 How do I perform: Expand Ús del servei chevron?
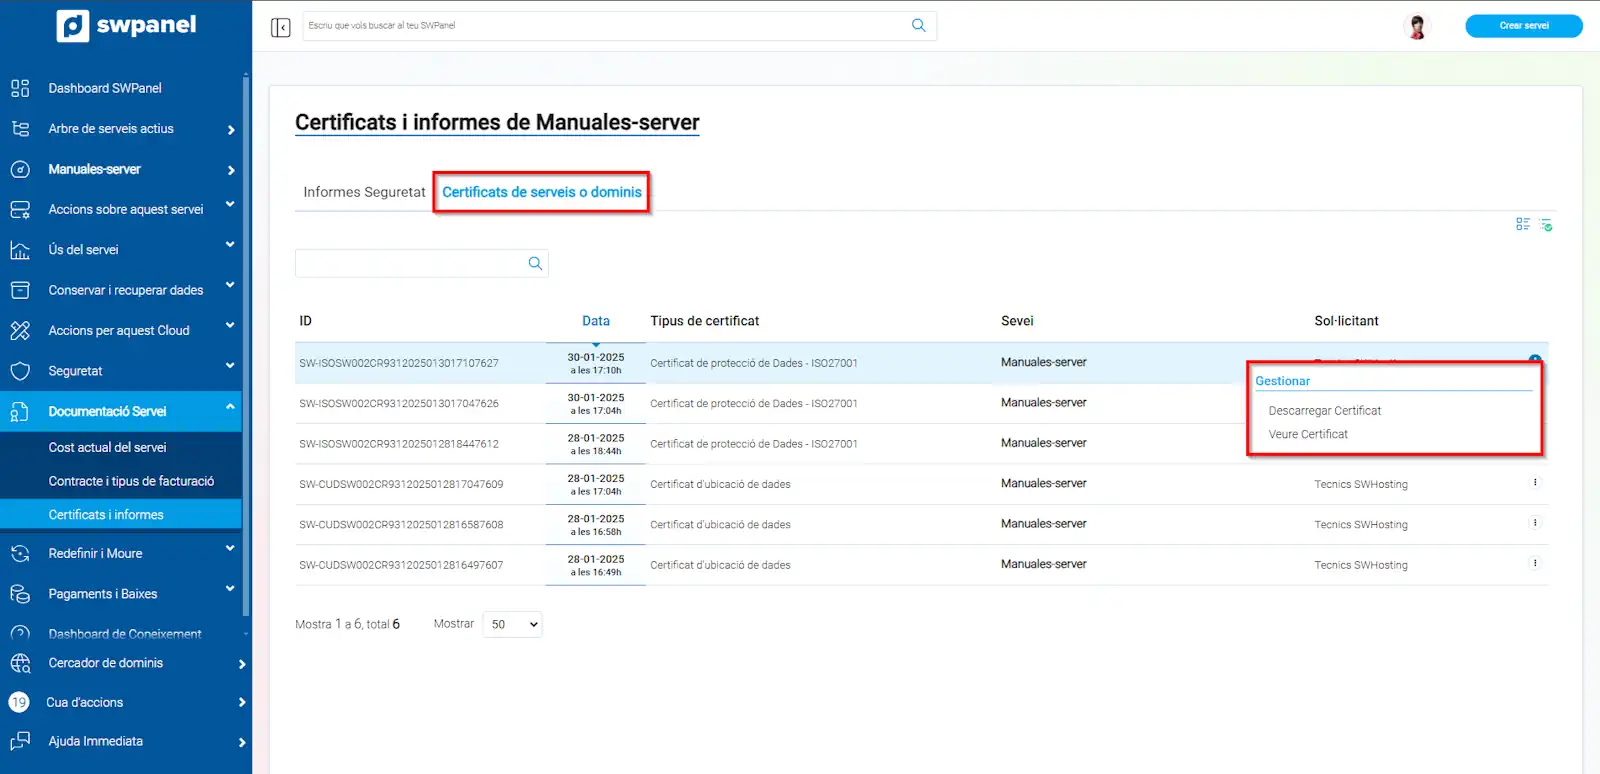tap(230, 245)
